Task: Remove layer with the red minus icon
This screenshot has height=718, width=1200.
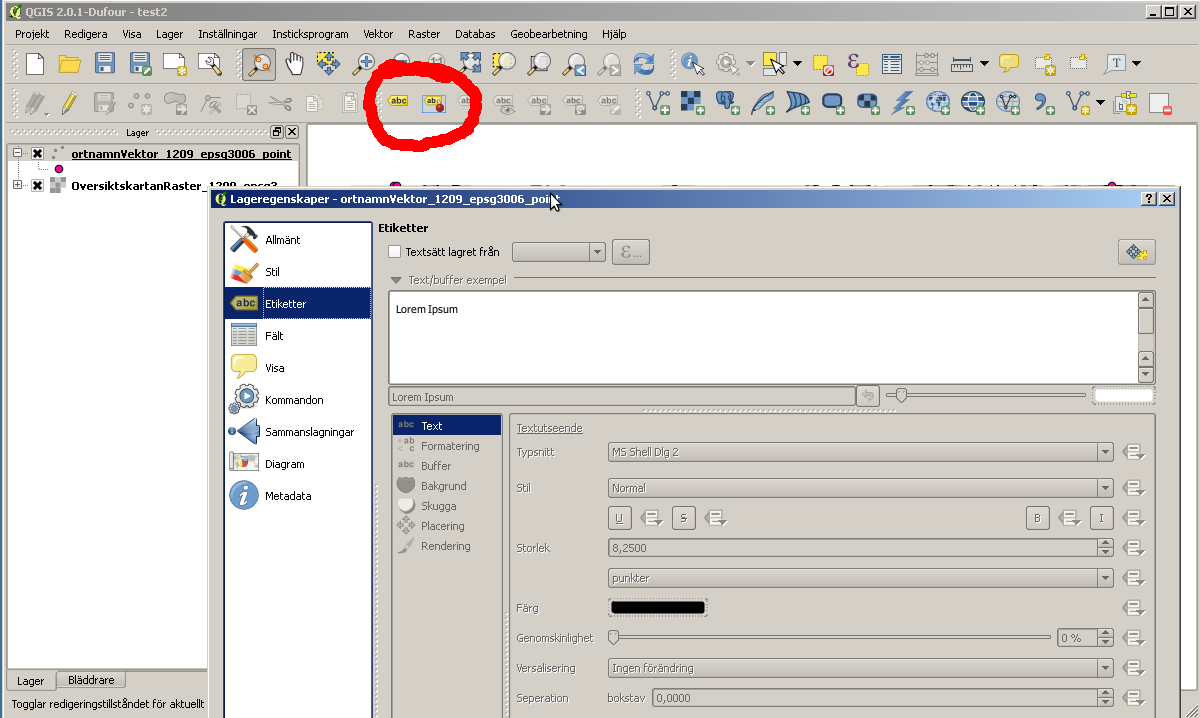Action: pos(1160,102)
